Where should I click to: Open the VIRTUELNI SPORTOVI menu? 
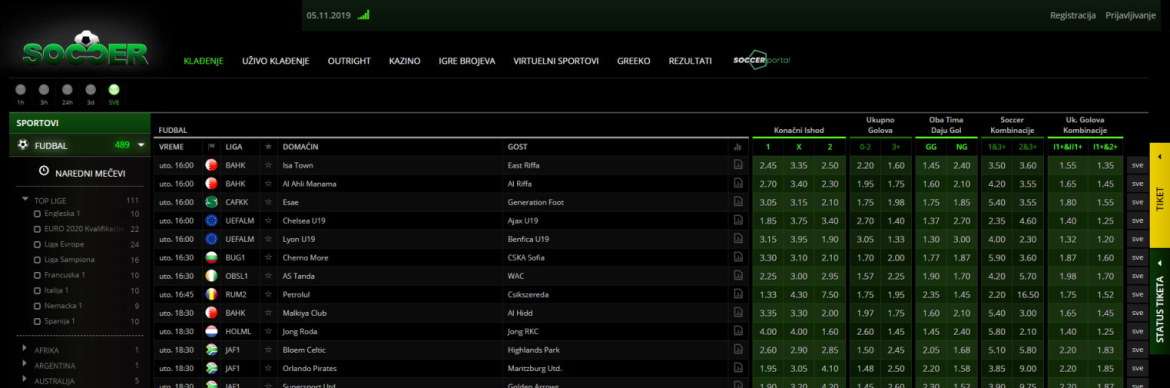556,61
